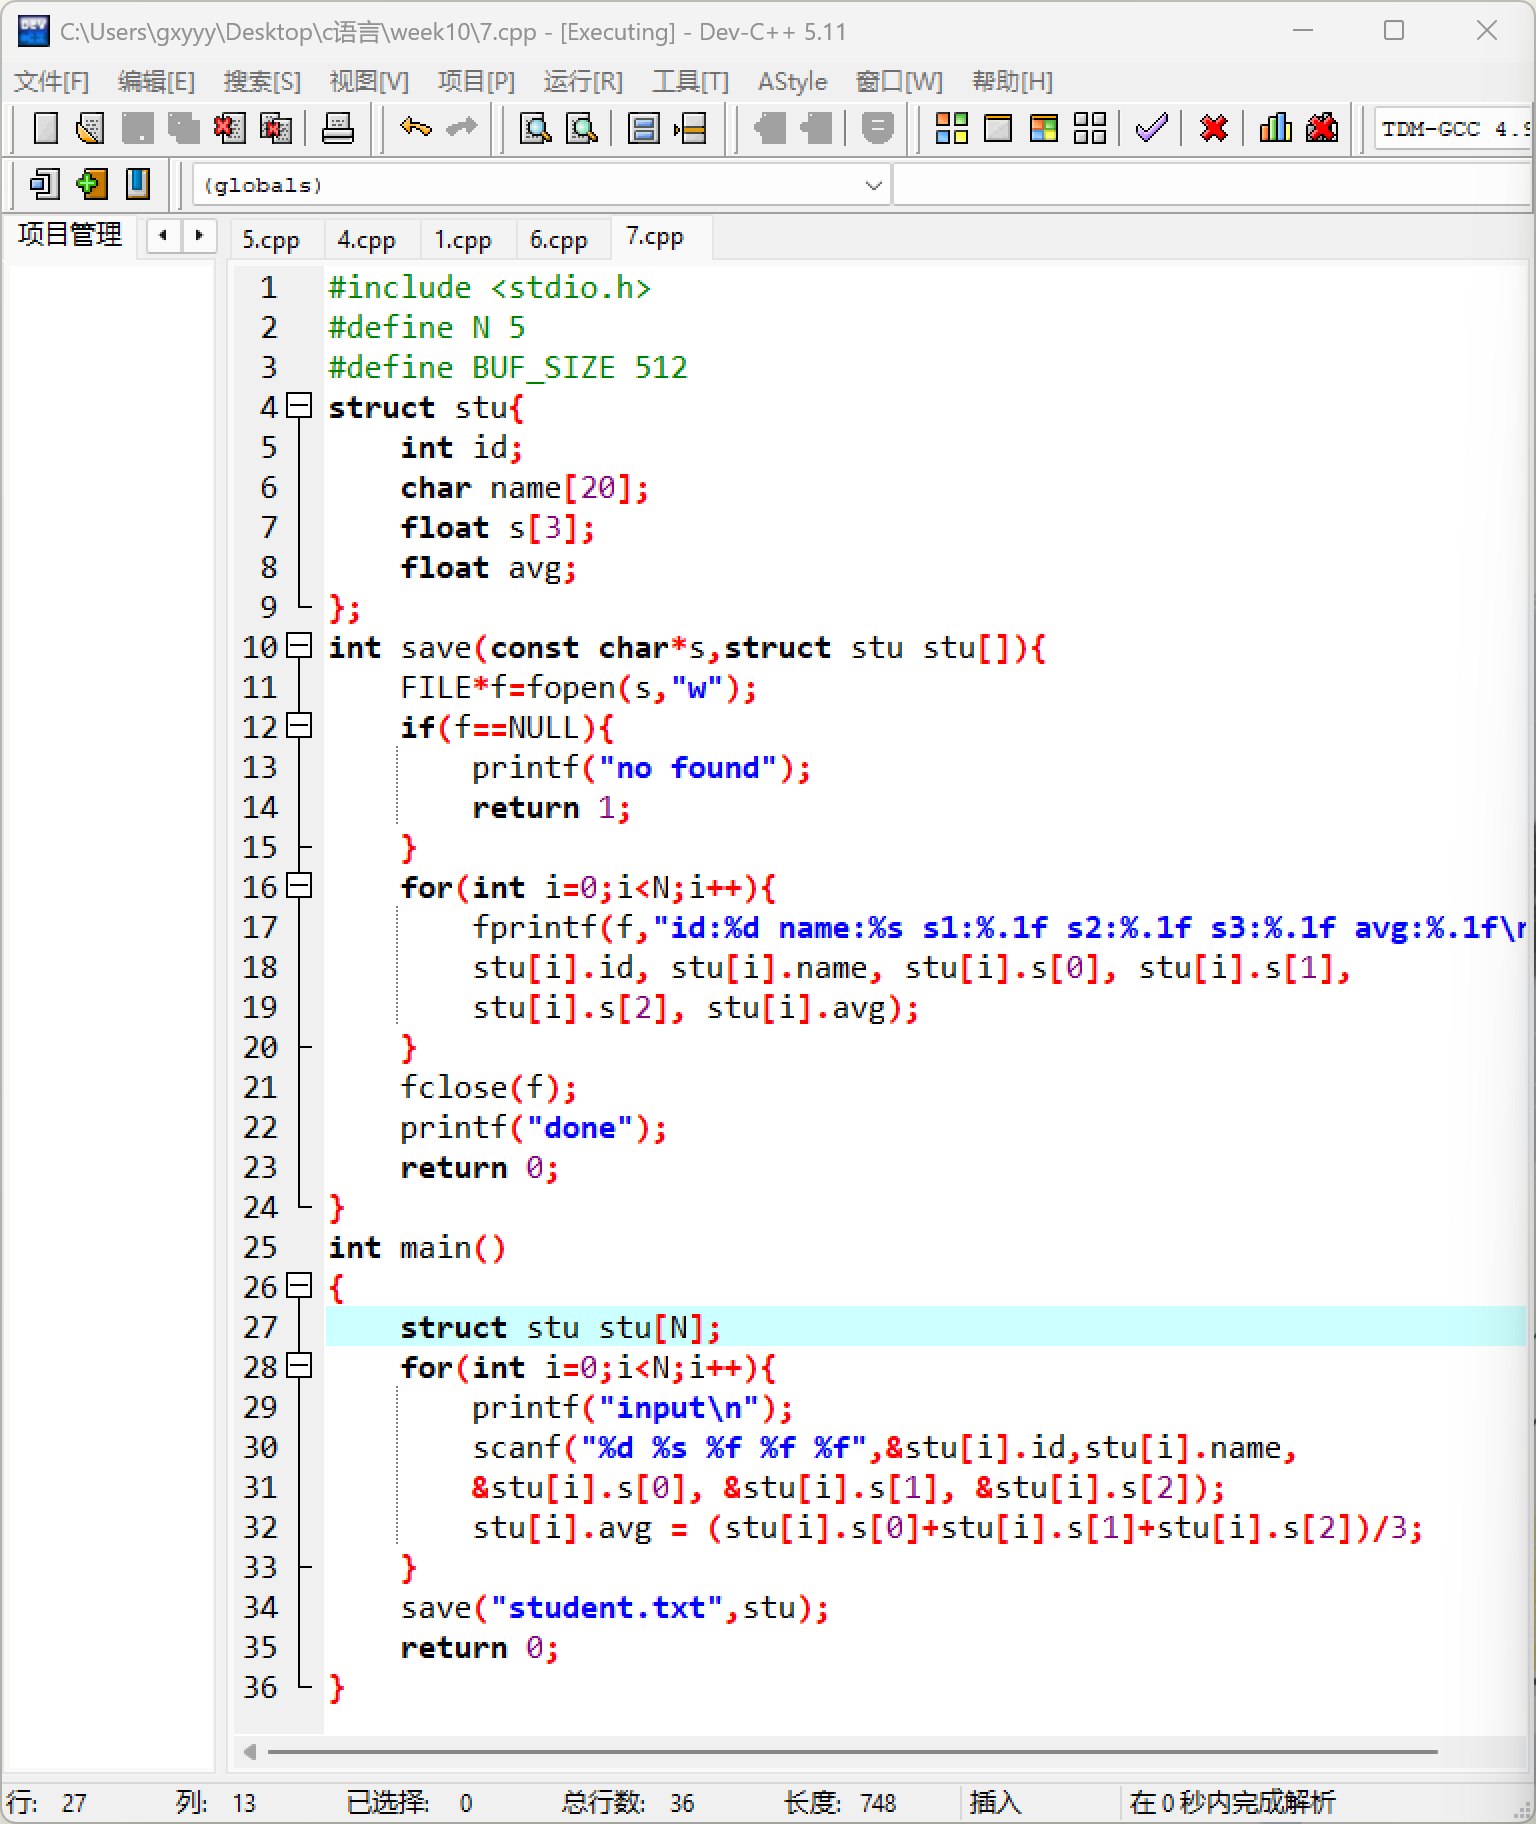
Task: Click the editor scrollbar left arrow
Action: pyautogui.click(x=249, y=1751)
